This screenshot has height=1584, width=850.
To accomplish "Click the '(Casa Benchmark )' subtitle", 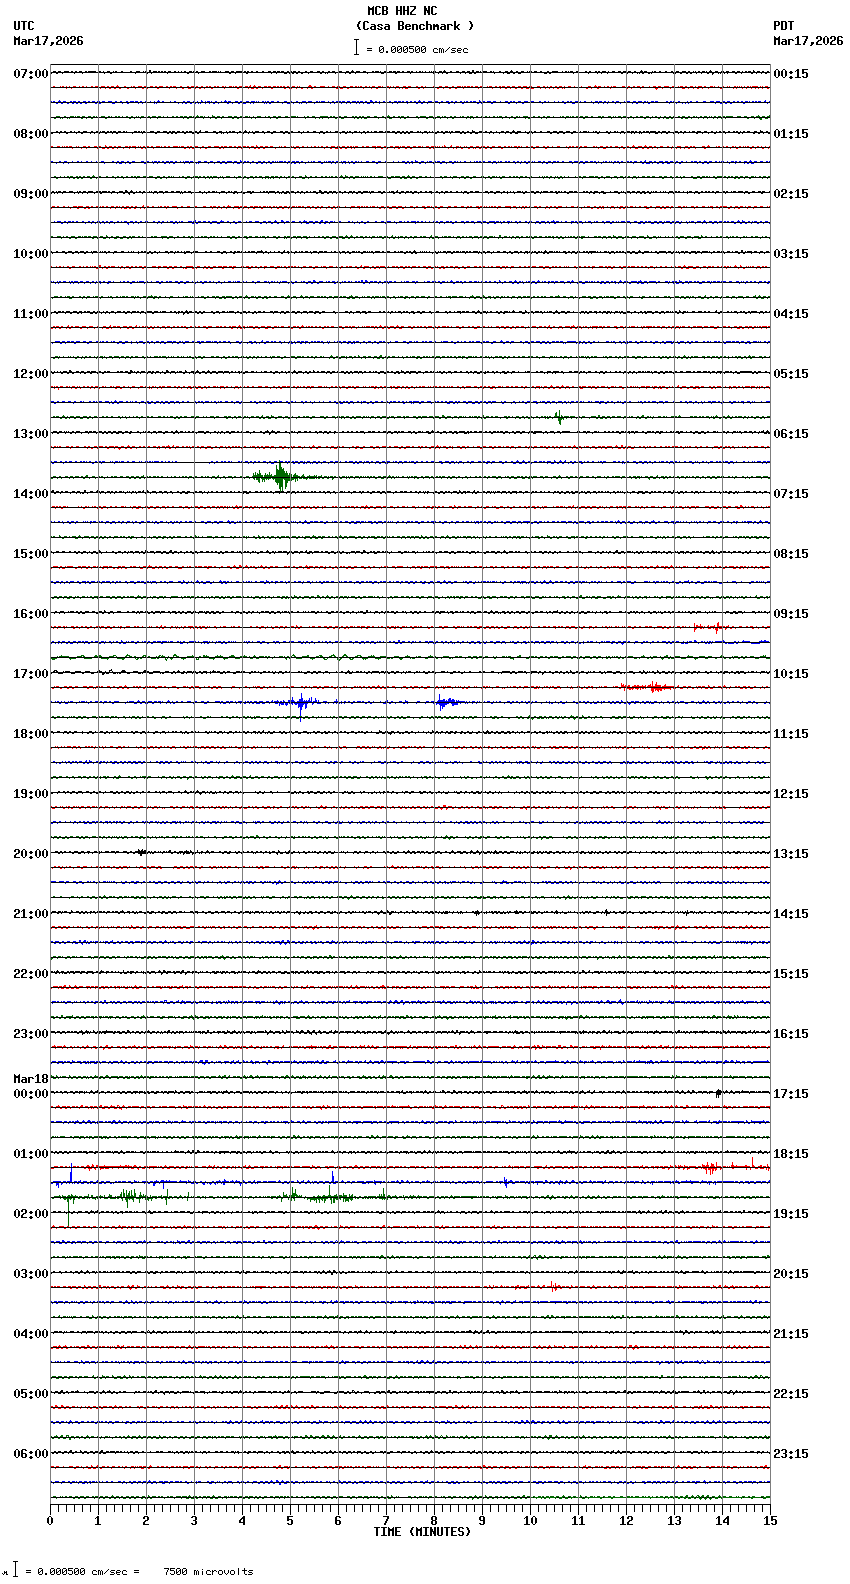I will [415, 26].
